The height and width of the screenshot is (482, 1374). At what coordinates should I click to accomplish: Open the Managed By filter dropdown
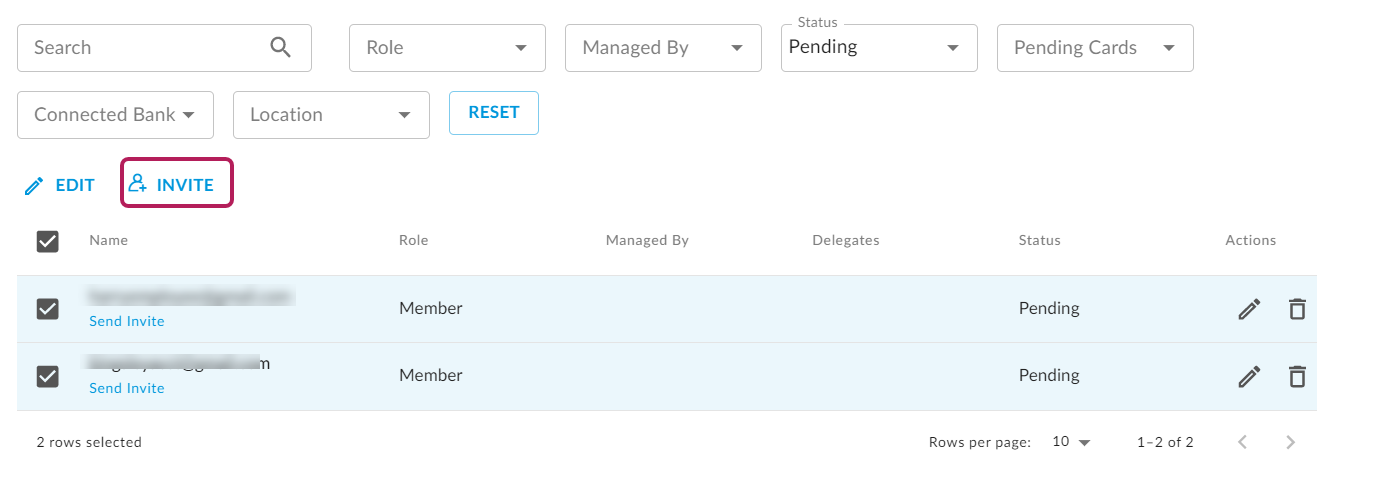pyautogui.click(x=663, y=48)
